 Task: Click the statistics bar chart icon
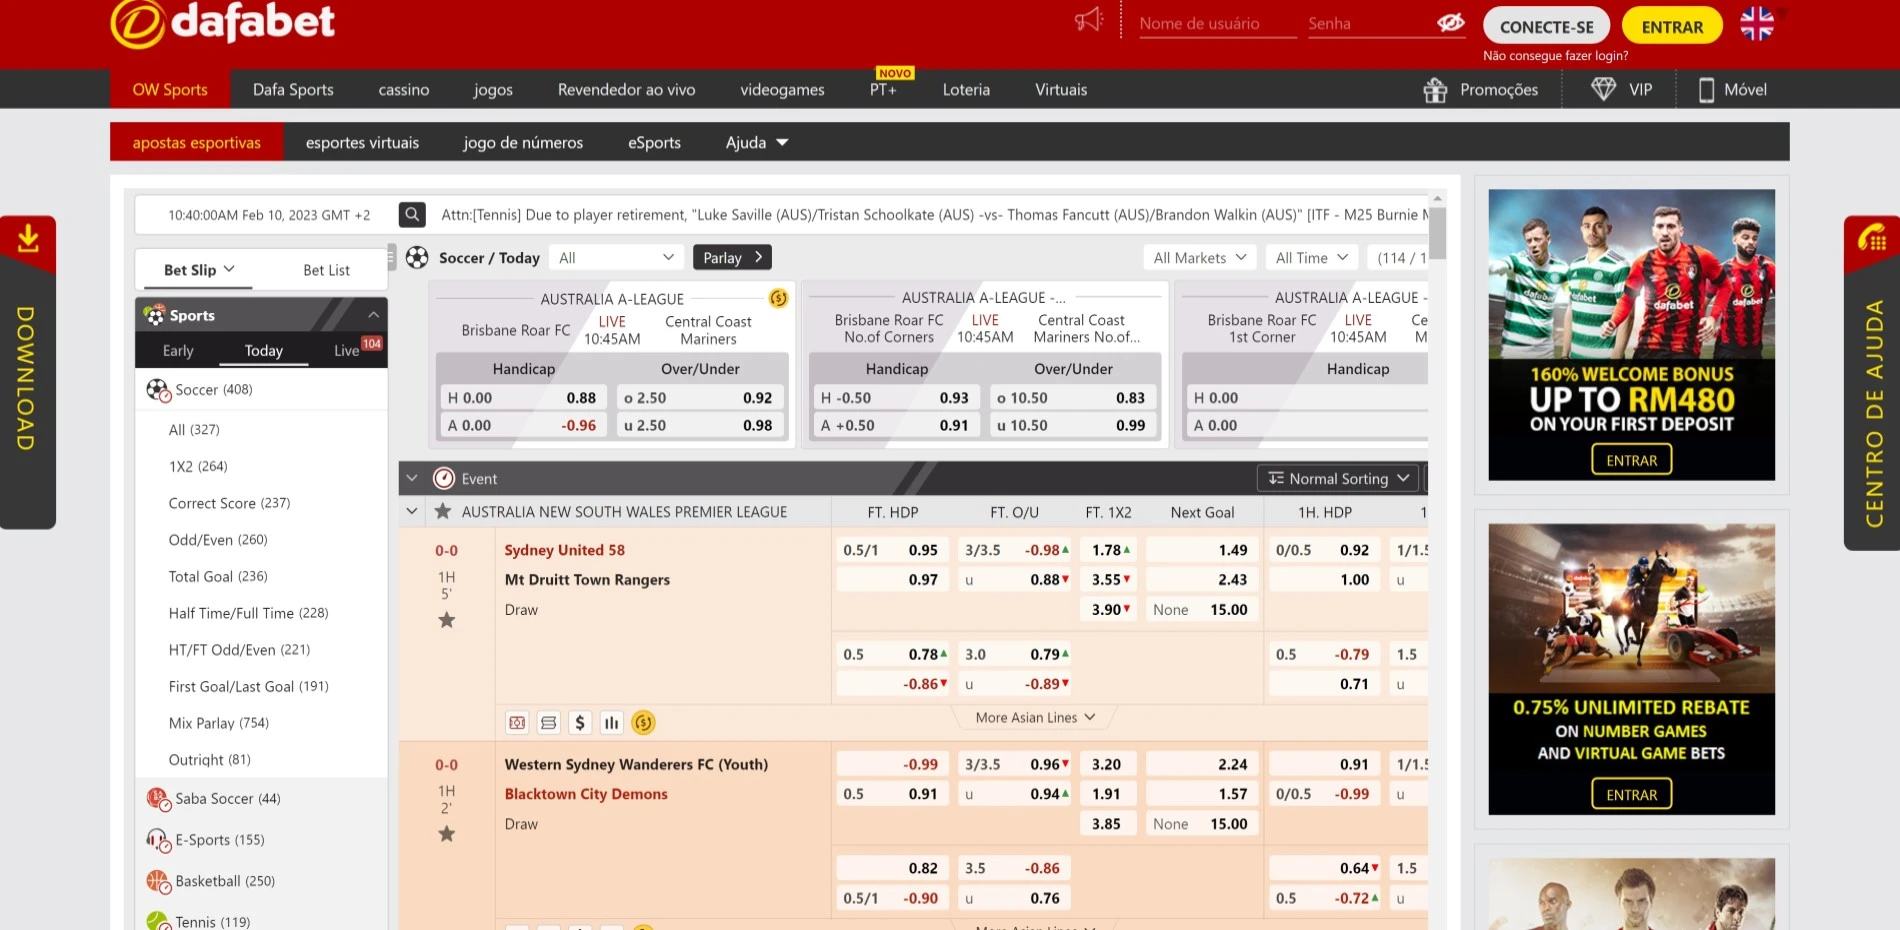click(x=612, y=722)
